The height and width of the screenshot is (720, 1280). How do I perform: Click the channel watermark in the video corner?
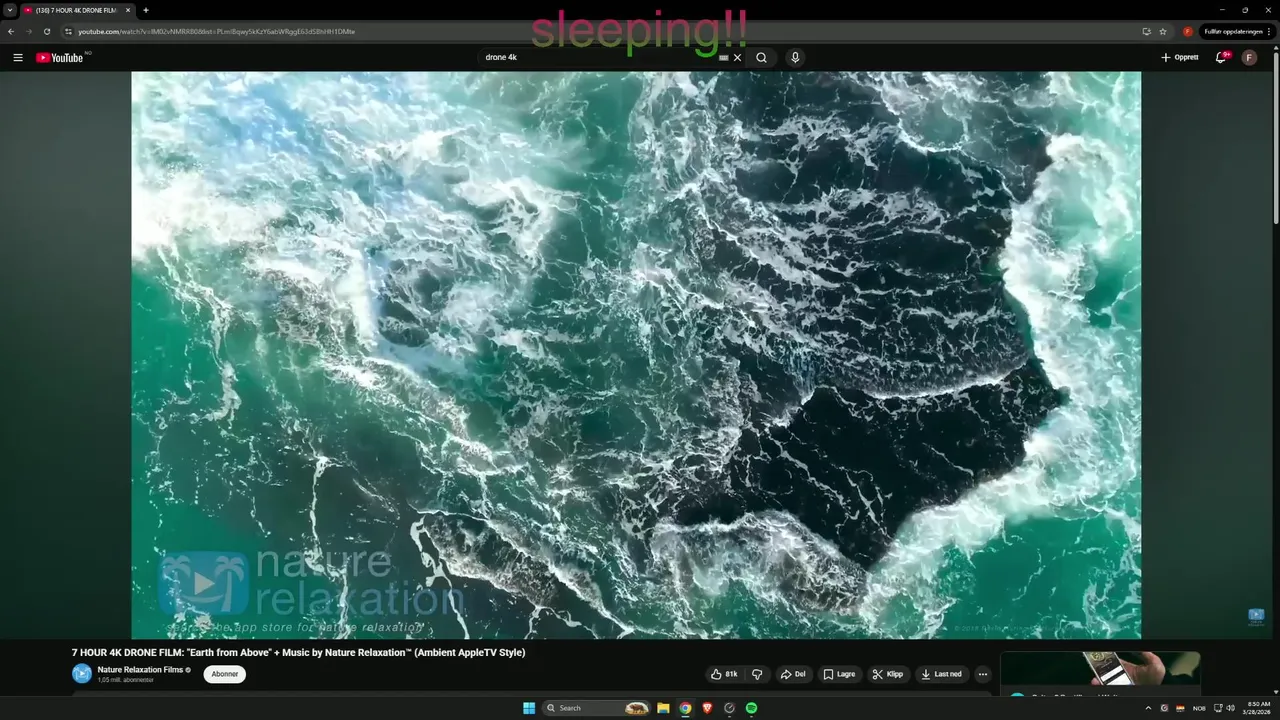pos(1256,616)
